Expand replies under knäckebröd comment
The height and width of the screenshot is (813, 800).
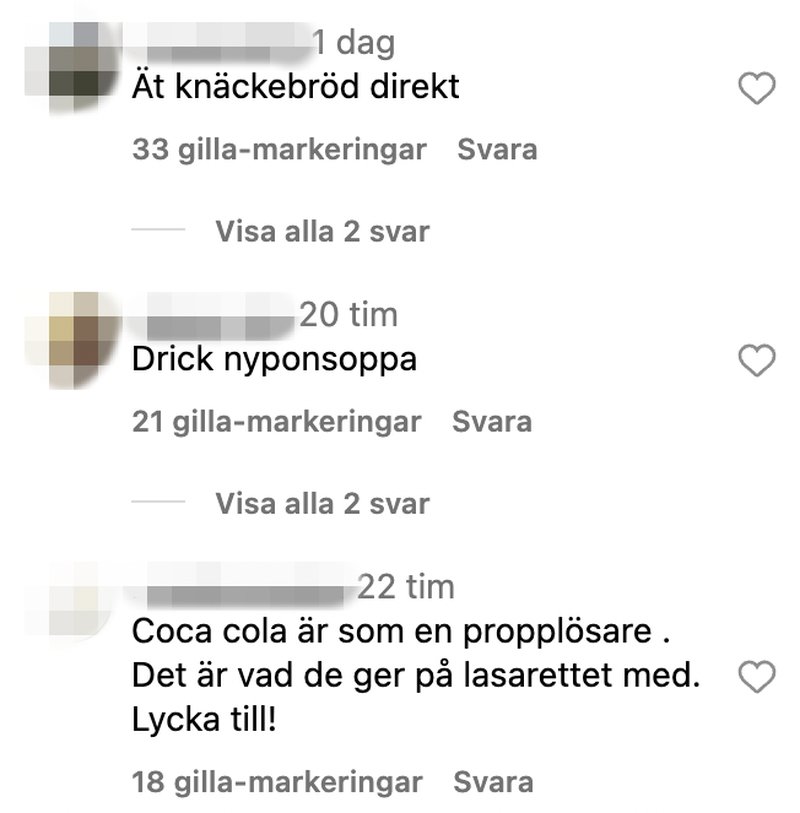pyautogui.click(x=322, y=231)
